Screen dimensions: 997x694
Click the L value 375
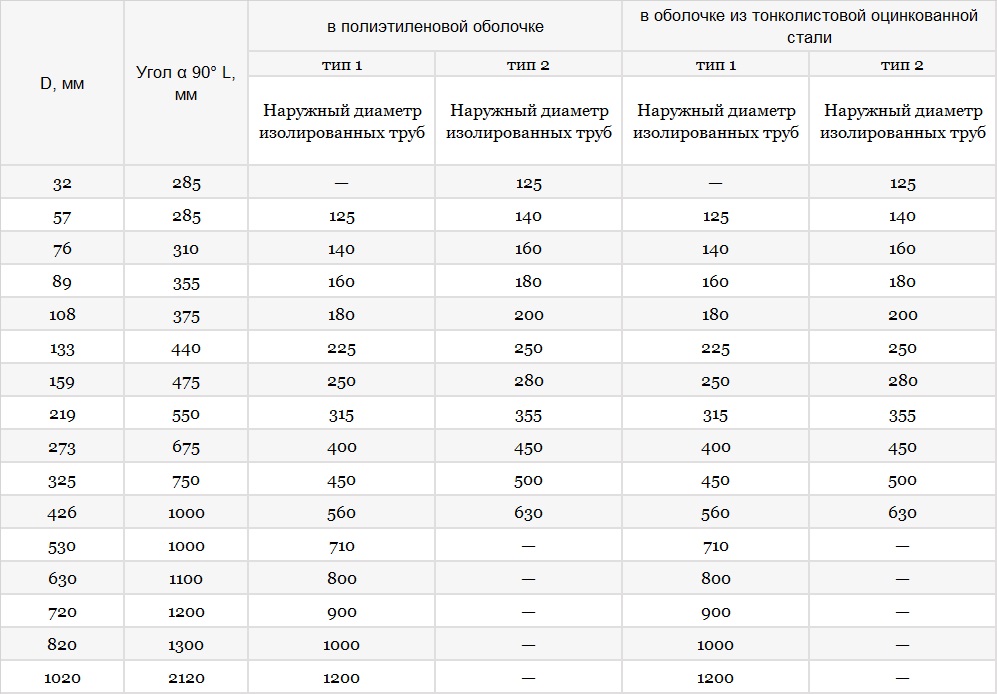tap(186, 316)
